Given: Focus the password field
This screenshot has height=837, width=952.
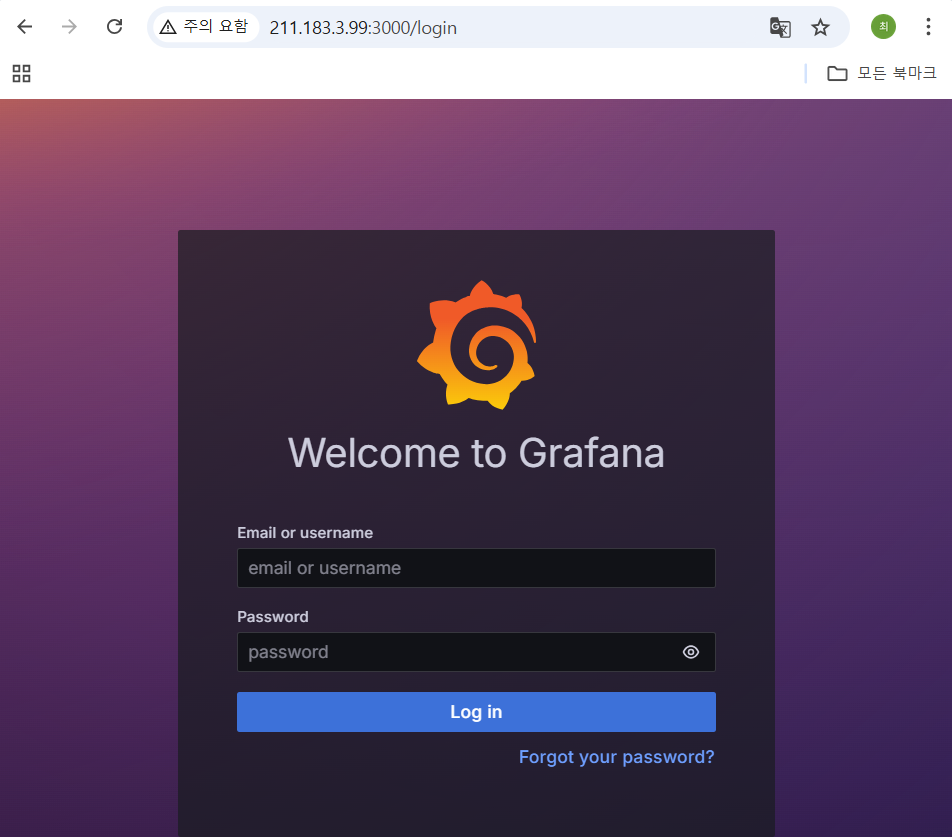Looking at the screenshot, I should [x=476, y=652].
